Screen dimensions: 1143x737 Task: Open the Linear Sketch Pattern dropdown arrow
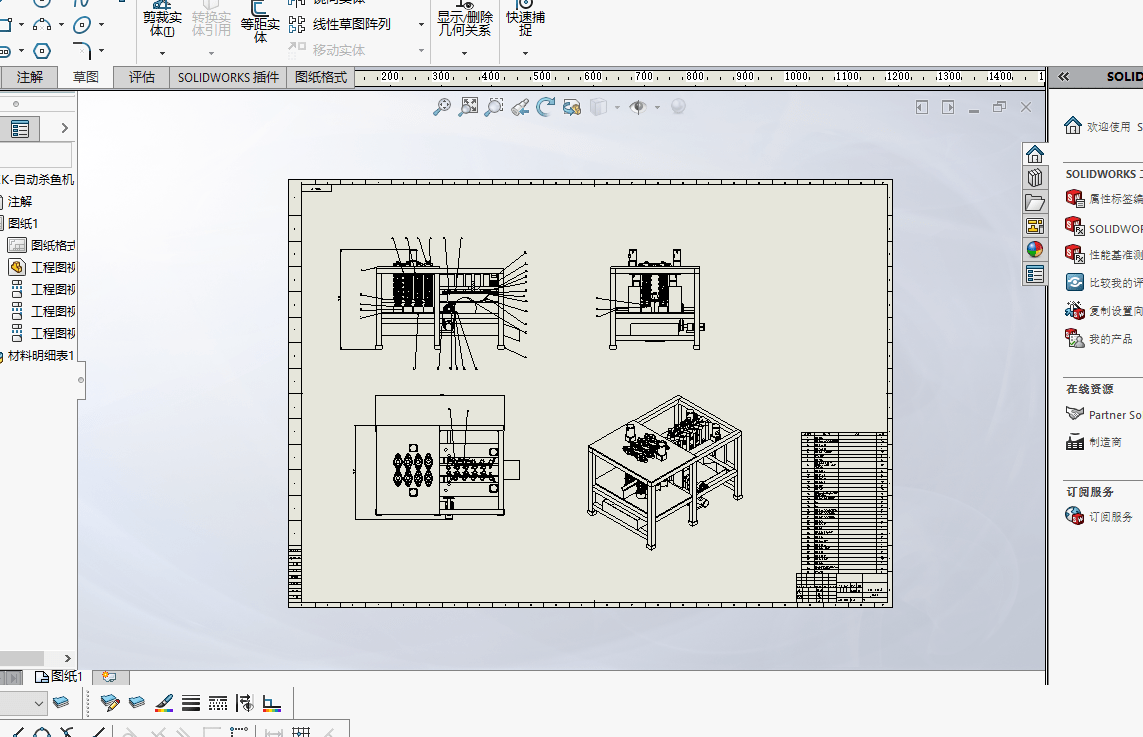(421, 25)
